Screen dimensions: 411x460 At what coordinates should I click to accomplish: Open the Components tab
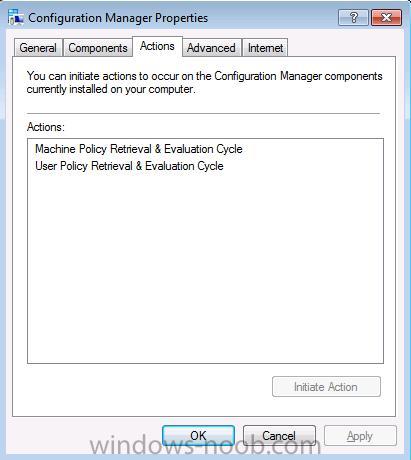click(x=98, y=48)
